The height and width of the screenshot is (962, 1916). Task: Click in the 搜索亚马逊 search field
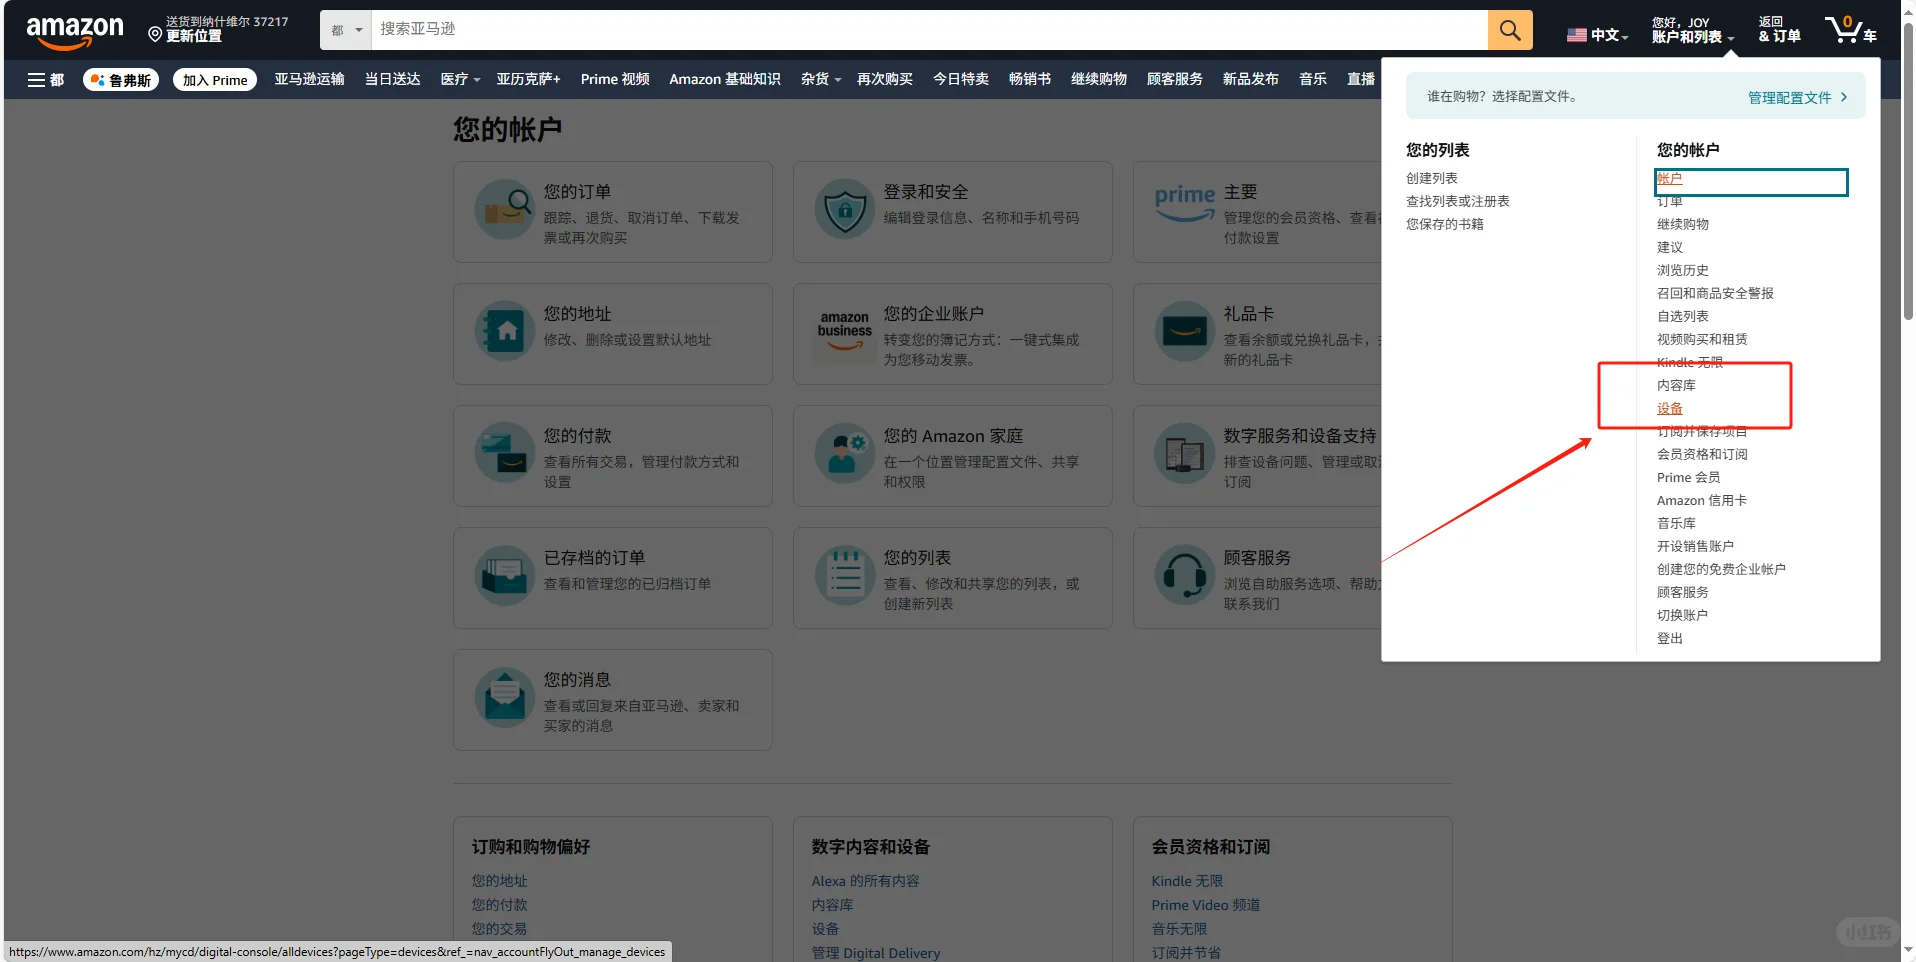tap(929, 30)
